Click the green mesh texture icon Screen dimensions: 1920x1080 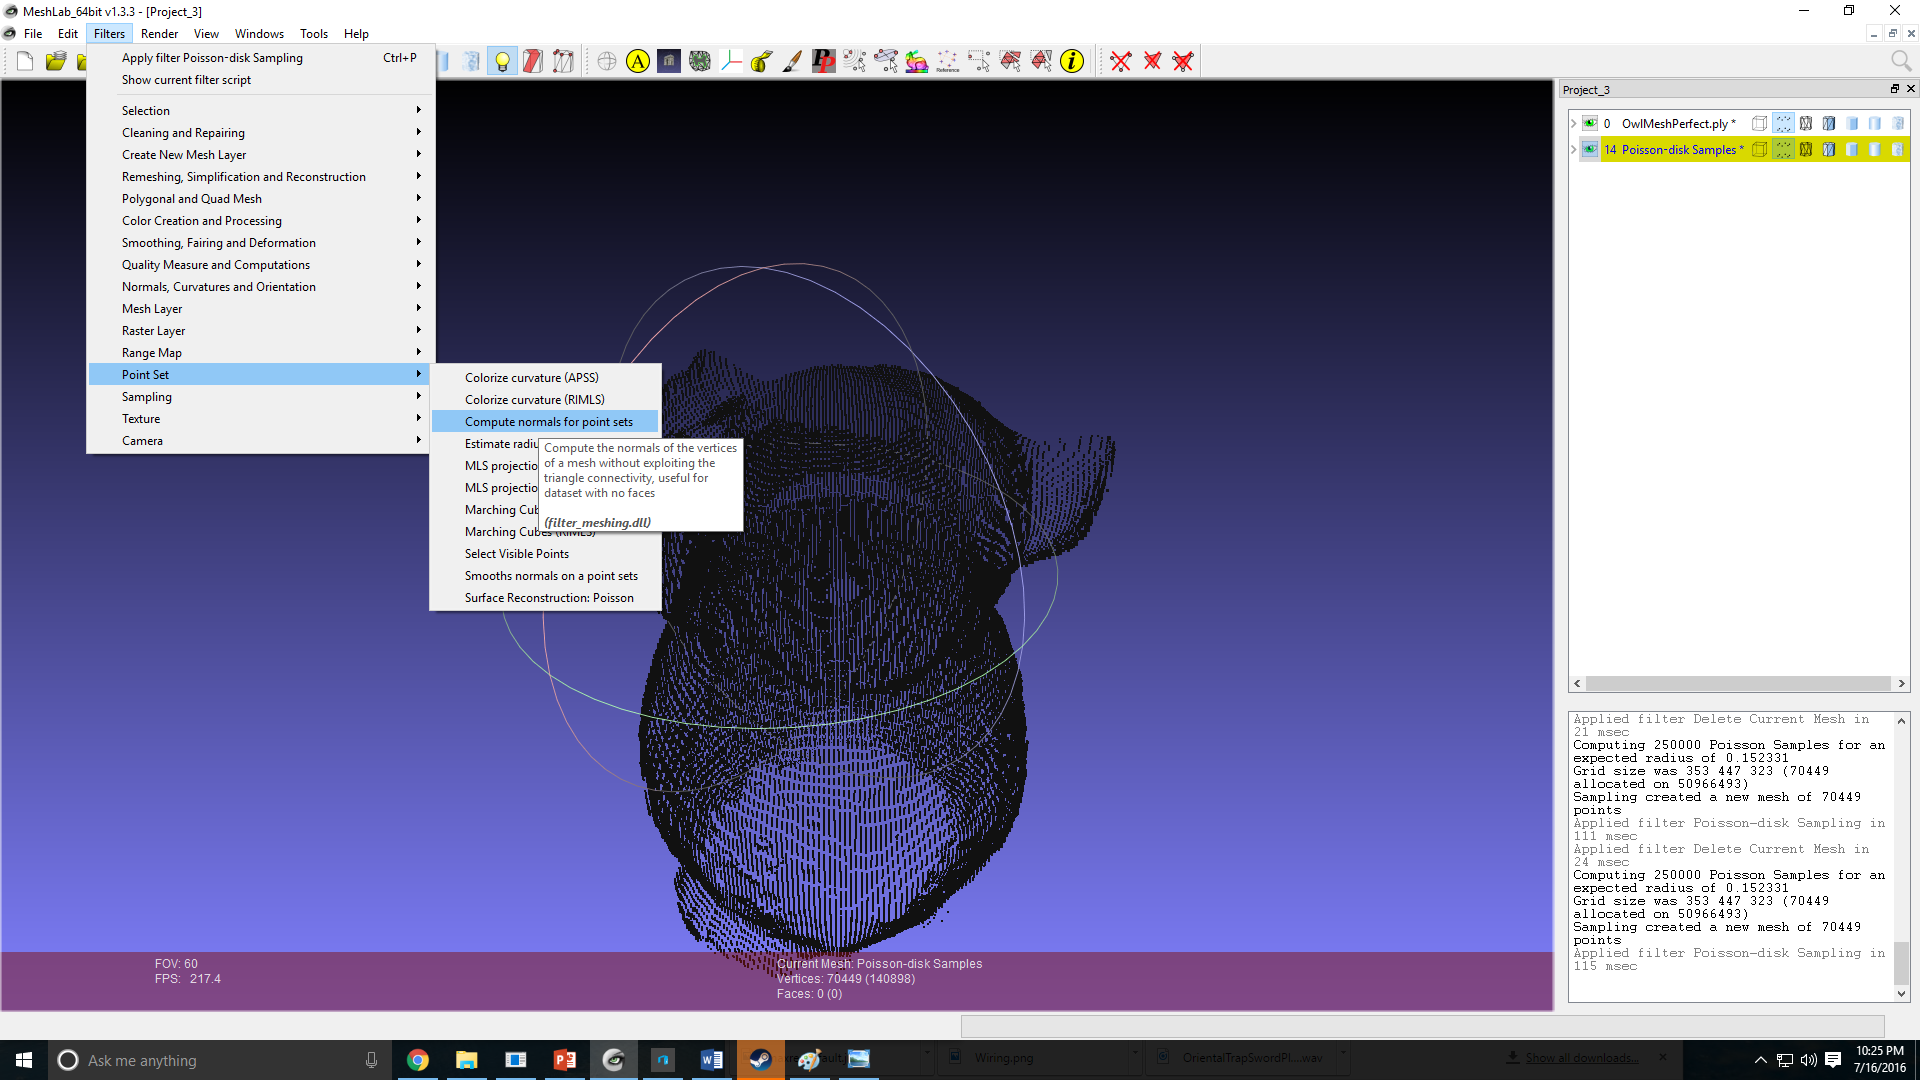pos(700,62)
